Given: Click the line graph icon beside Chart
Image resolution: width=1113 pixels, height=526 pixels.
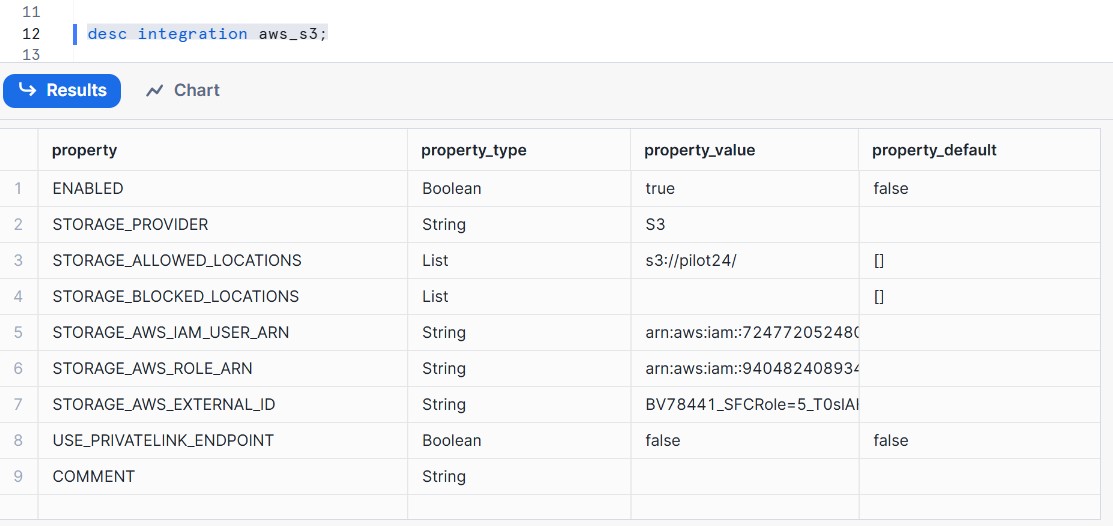Looking at the screenshot, I should click(154, 90).
